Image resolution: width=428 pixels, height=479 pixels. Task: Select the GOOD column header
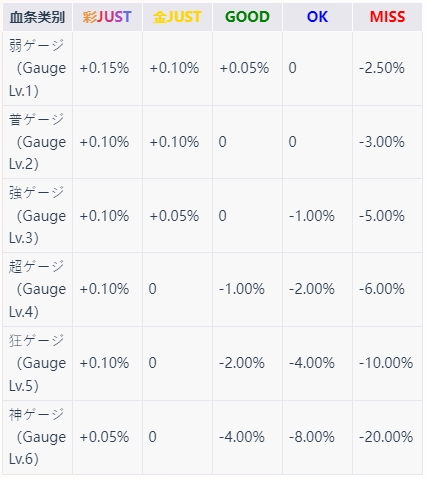click(247, 17)
